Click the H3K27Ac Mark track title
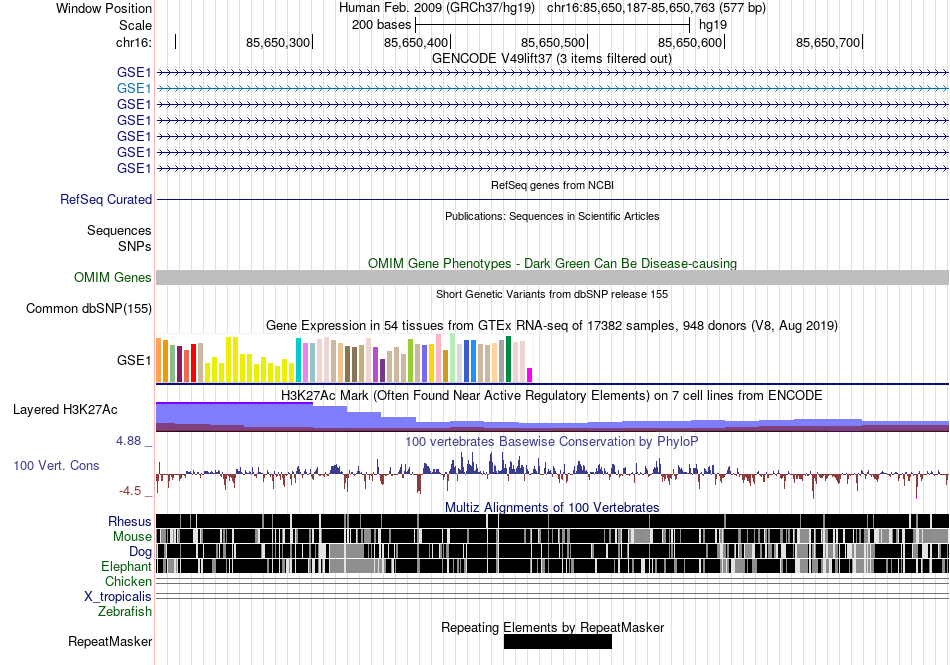Image resolution: width=950 pixels, height=665 pixels. [552, 395]
